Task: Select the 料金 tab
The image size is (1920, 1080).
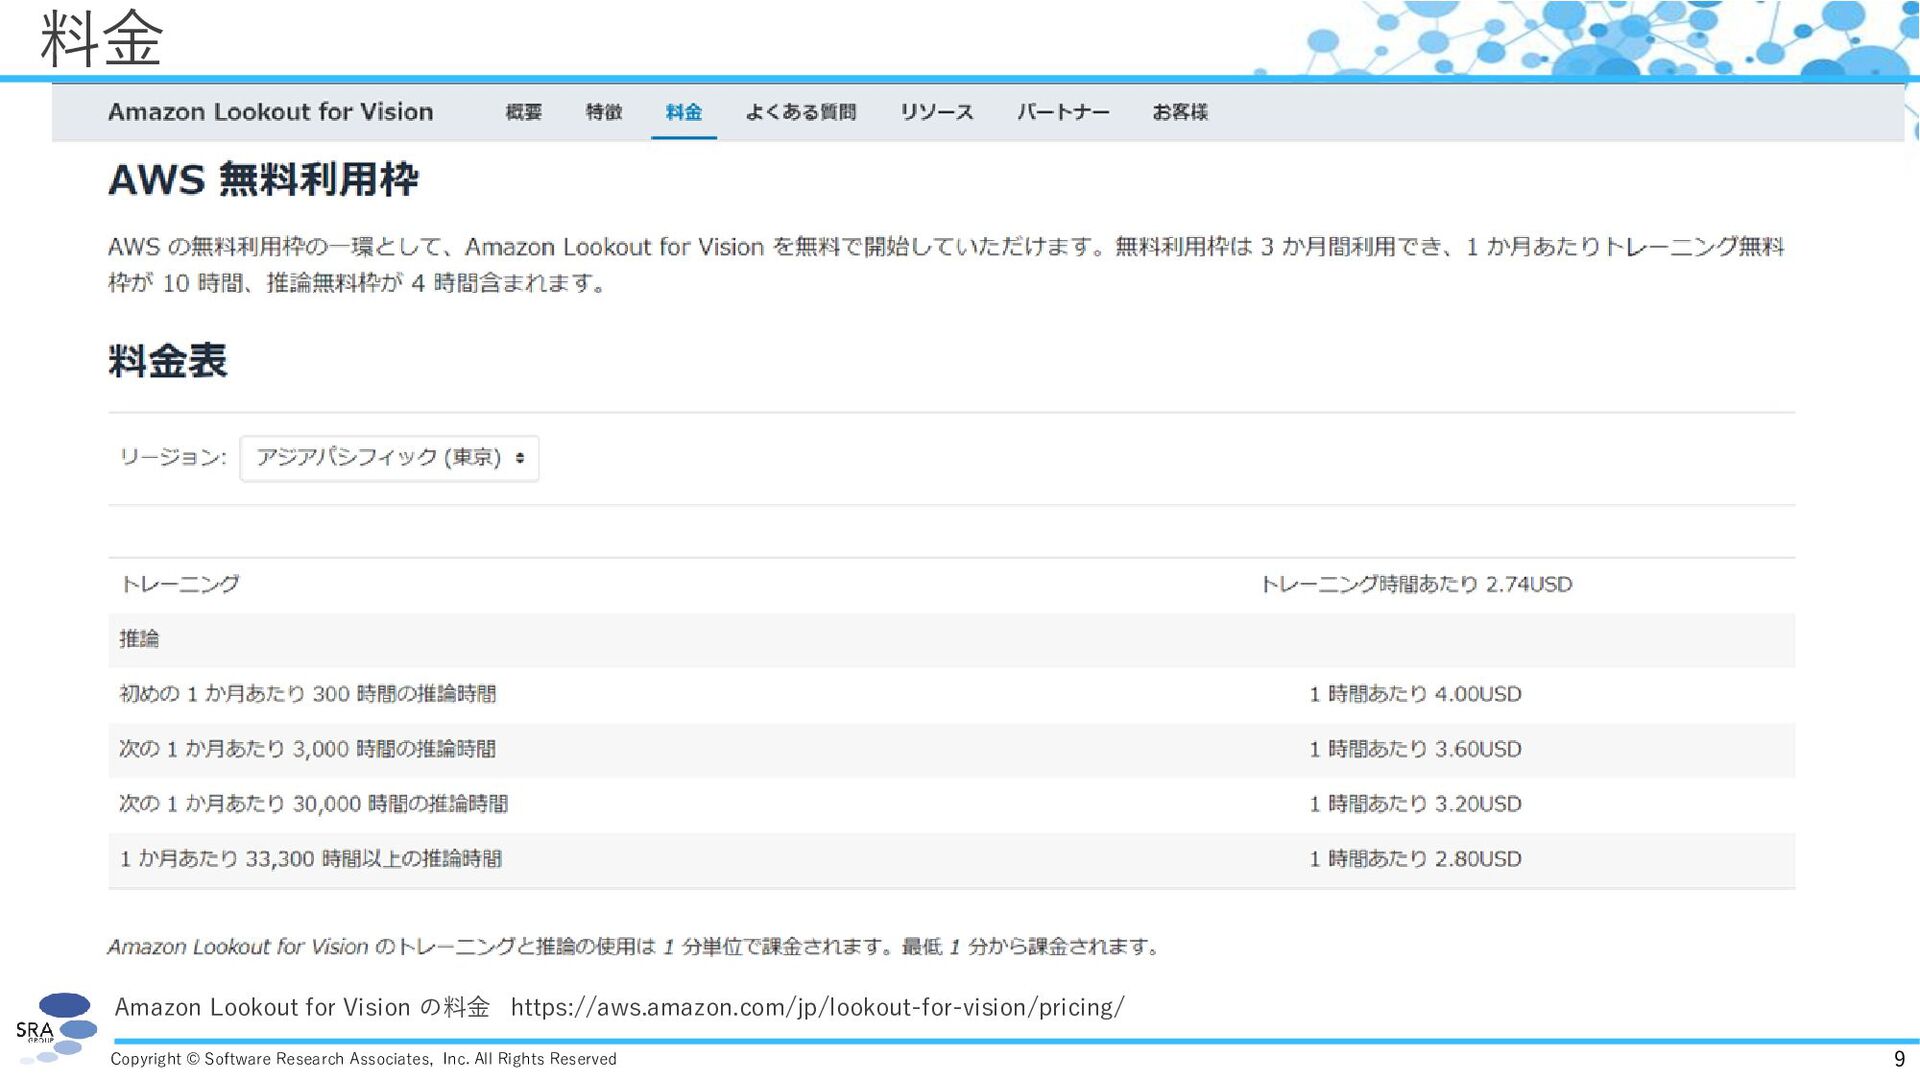Action: (684, 112)
